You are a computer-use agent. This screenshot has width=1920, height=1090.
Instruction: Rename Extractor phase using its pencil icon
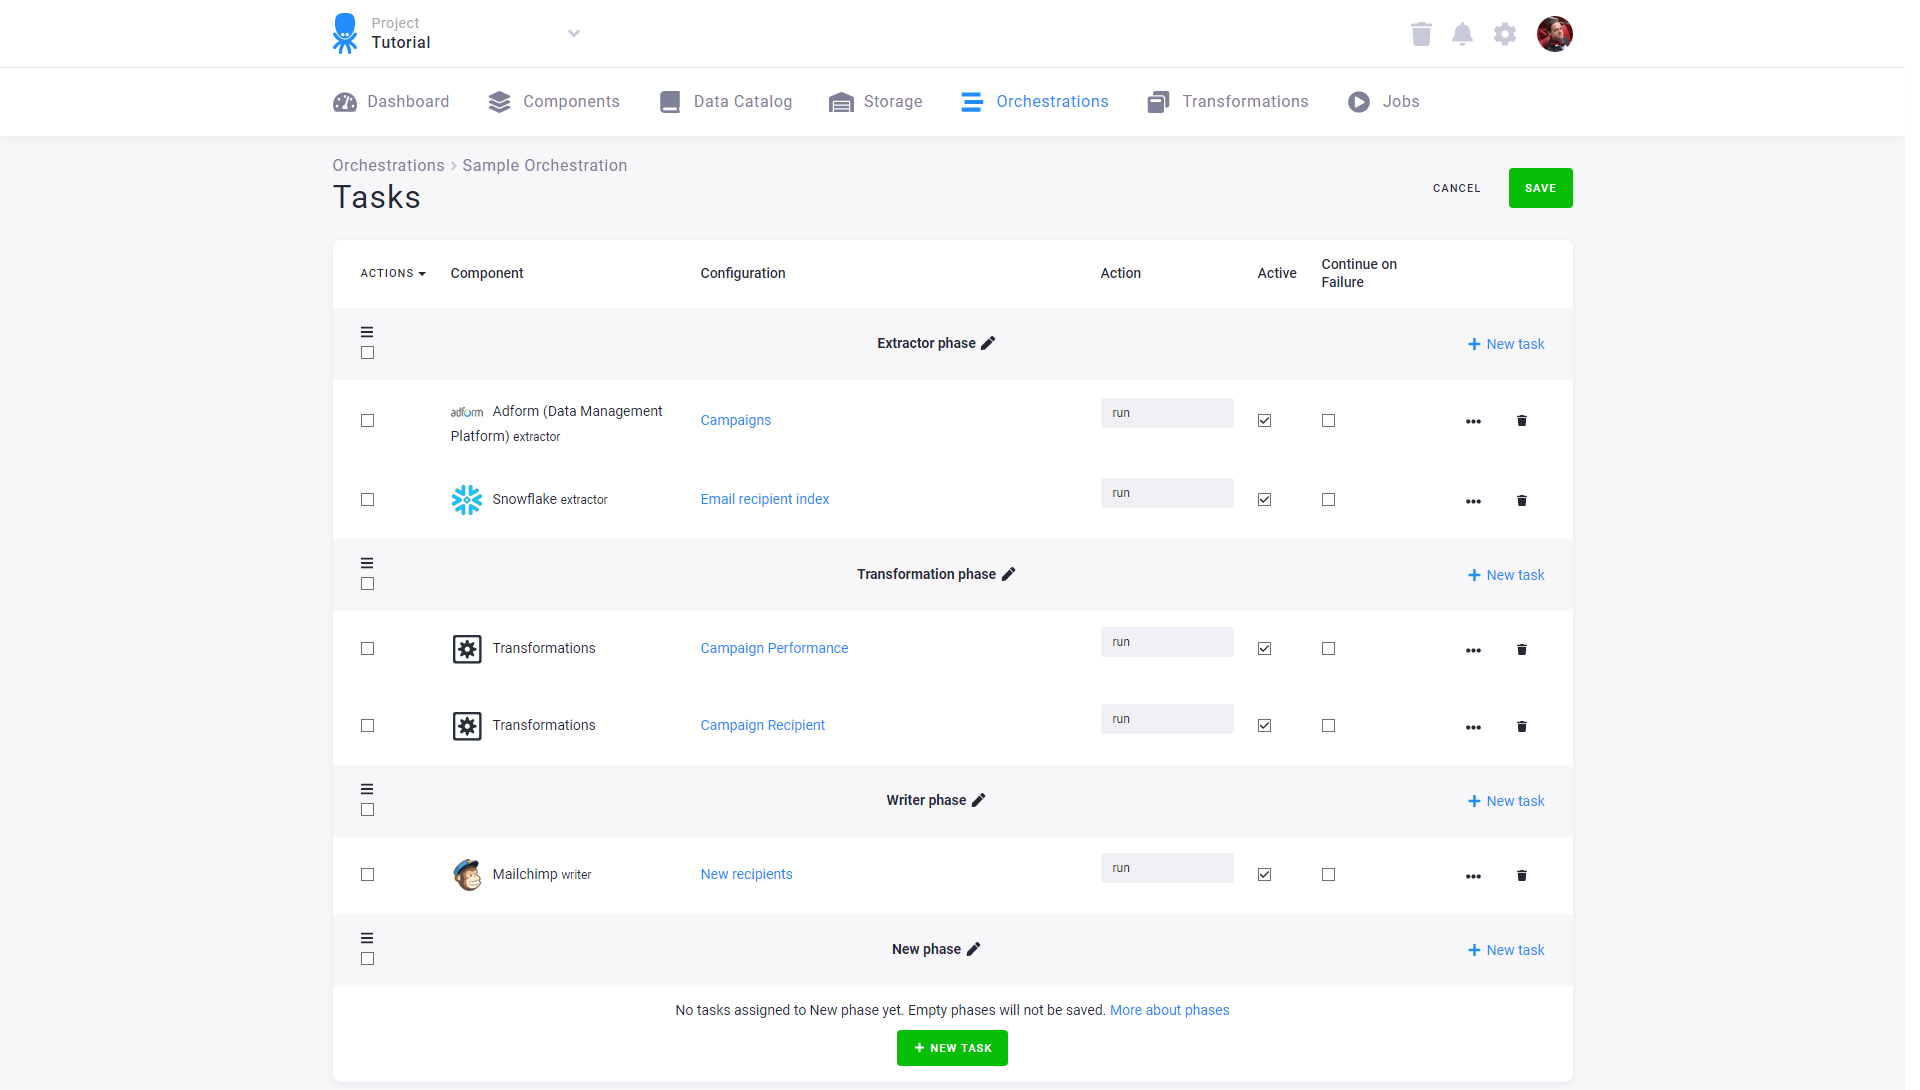[x=989, y=342]
